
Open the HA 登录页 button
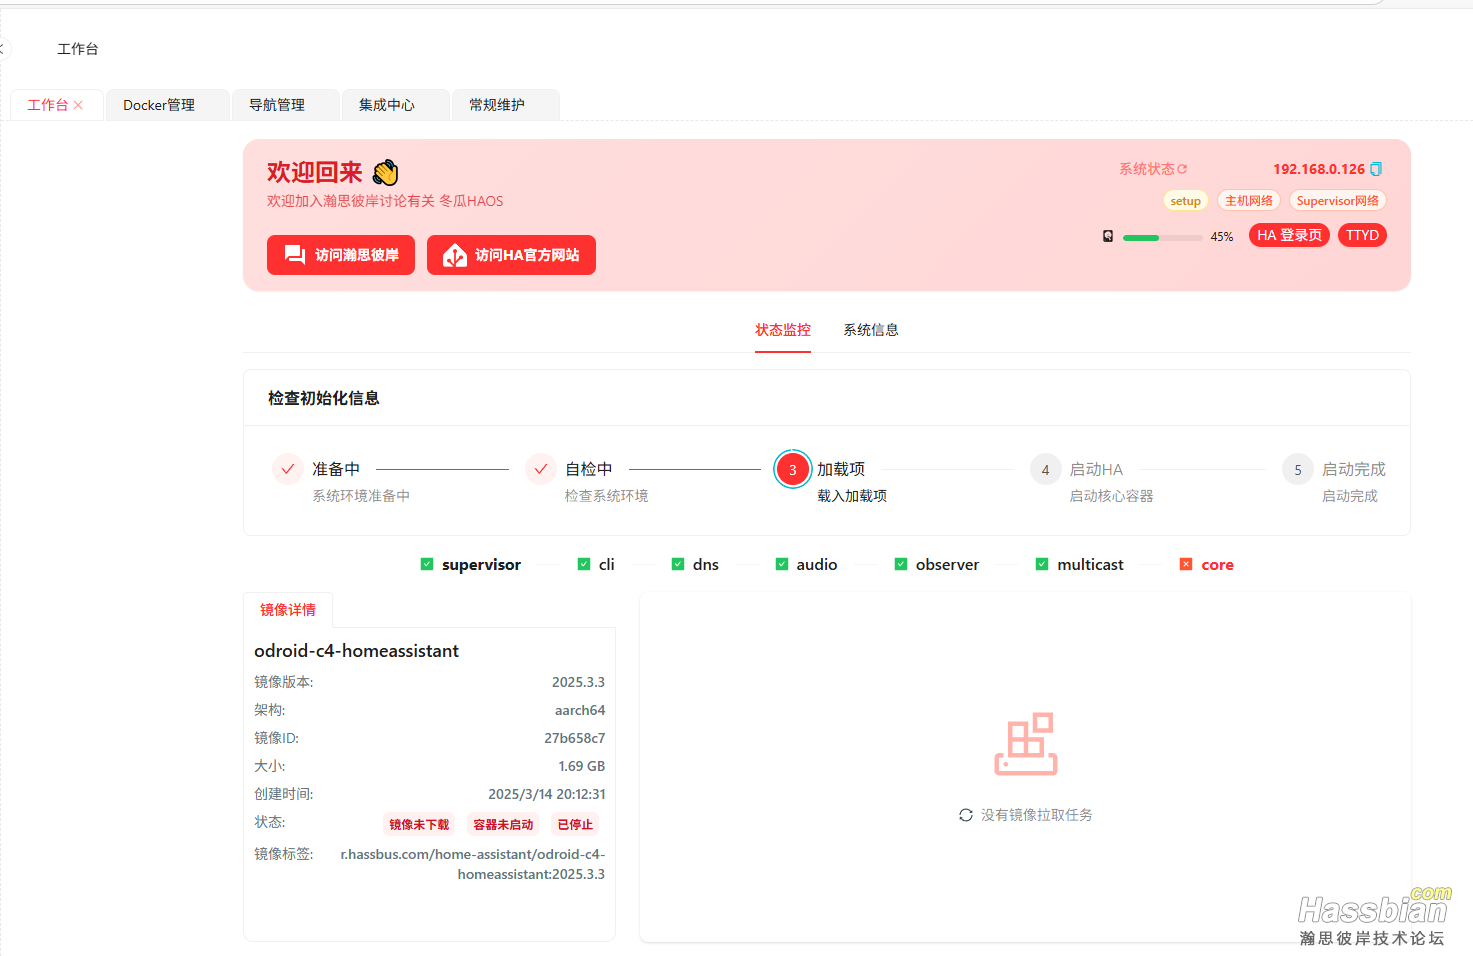pyautogui.click(x=1289, y=235)
